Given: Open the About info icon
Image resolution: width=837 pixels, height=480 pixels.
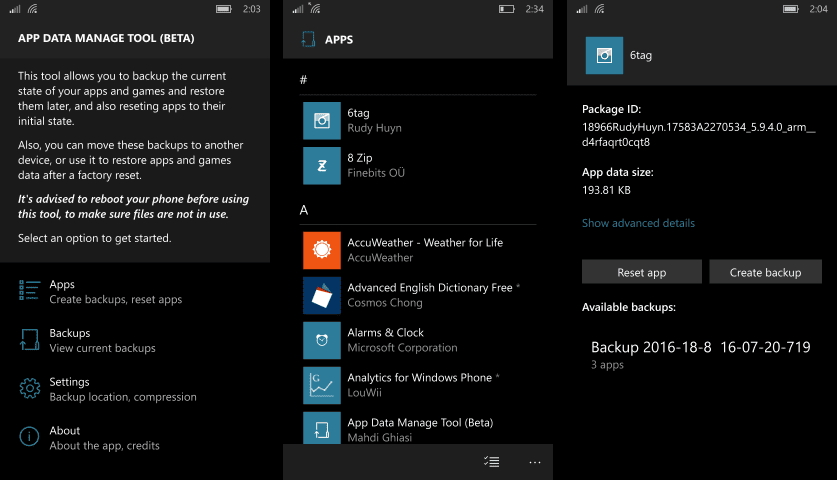Looking at the screenshot, I should pyautogui.click(x=29, y=437).
